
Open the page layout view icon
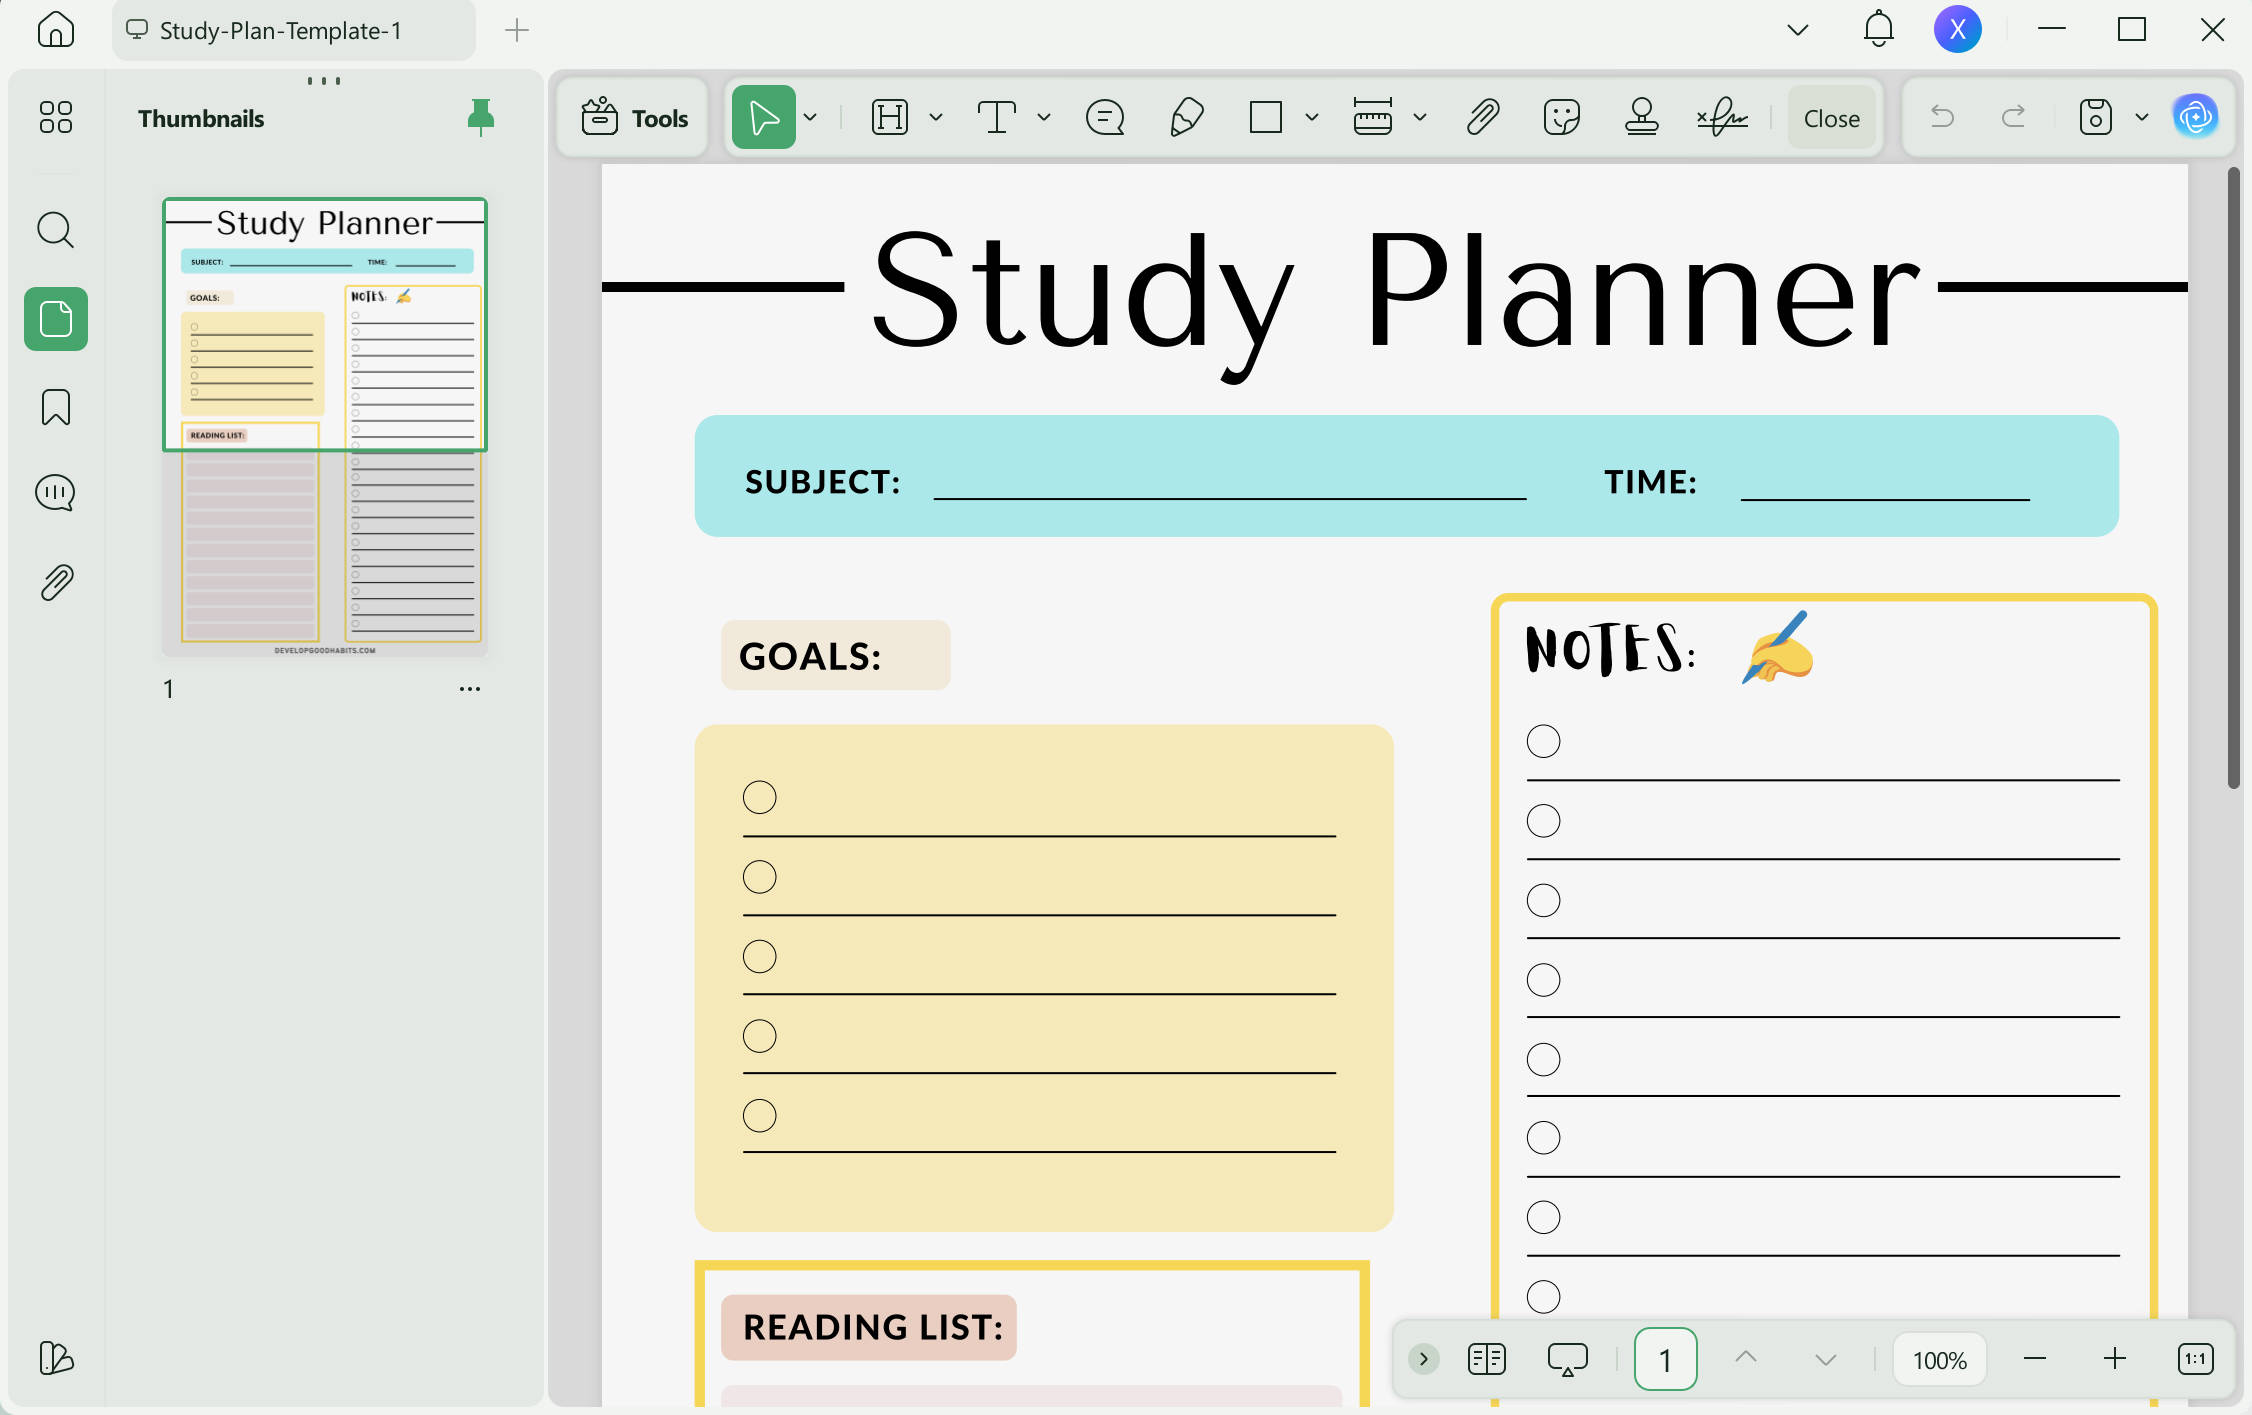(1487, 1359)
